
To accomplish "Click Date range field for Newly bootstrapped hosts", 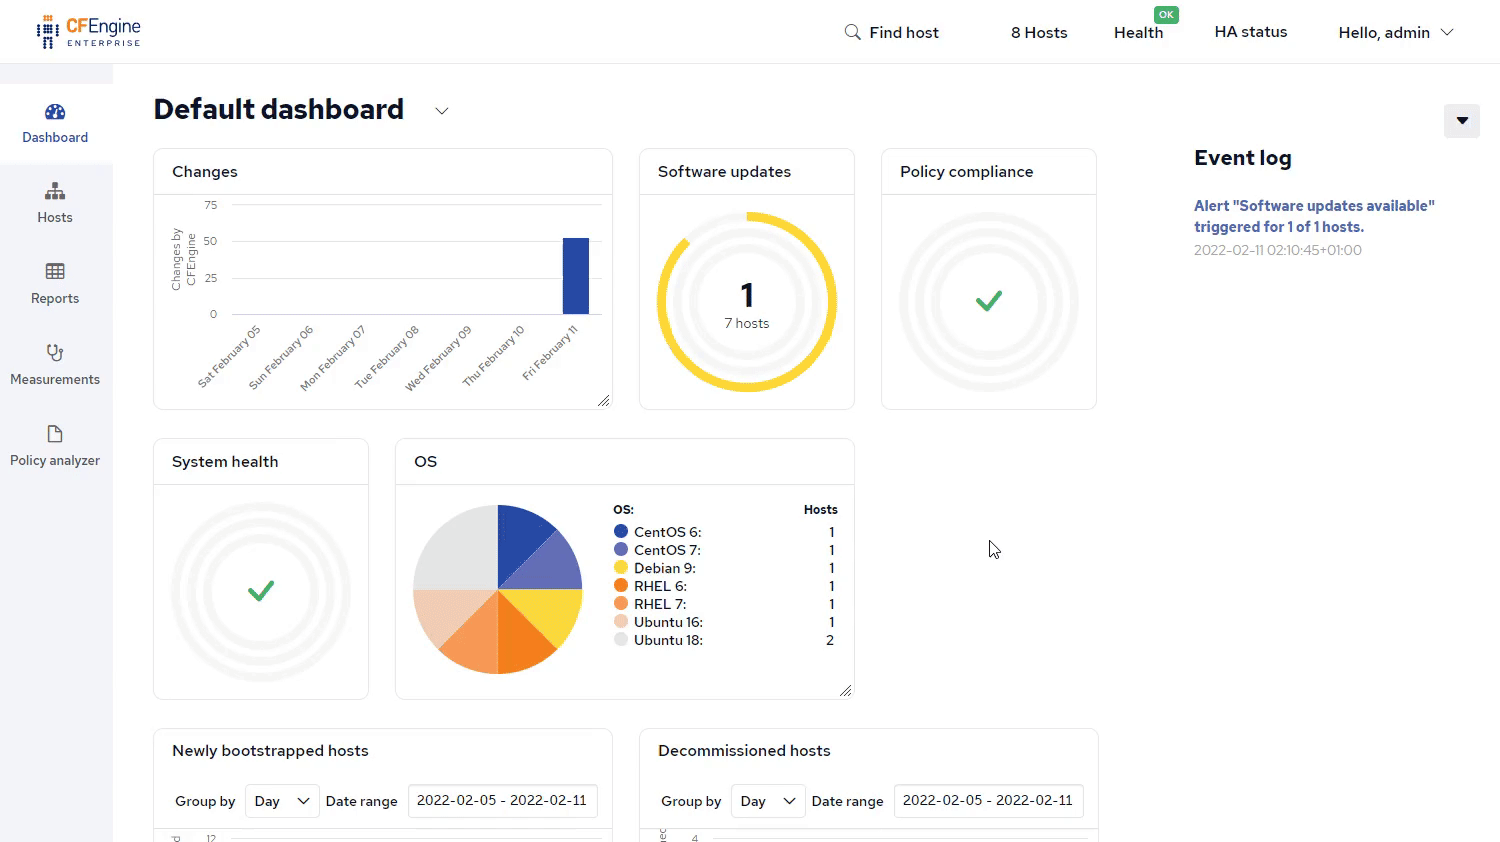I will [502, 801].
